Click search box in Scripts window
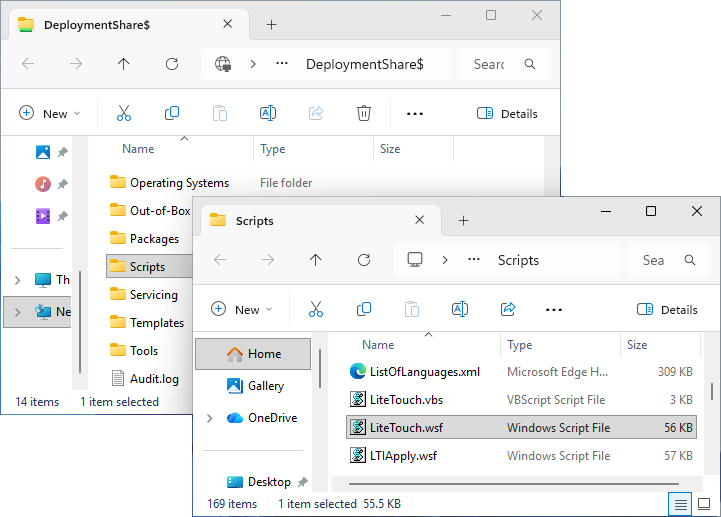 click(668, 260)
